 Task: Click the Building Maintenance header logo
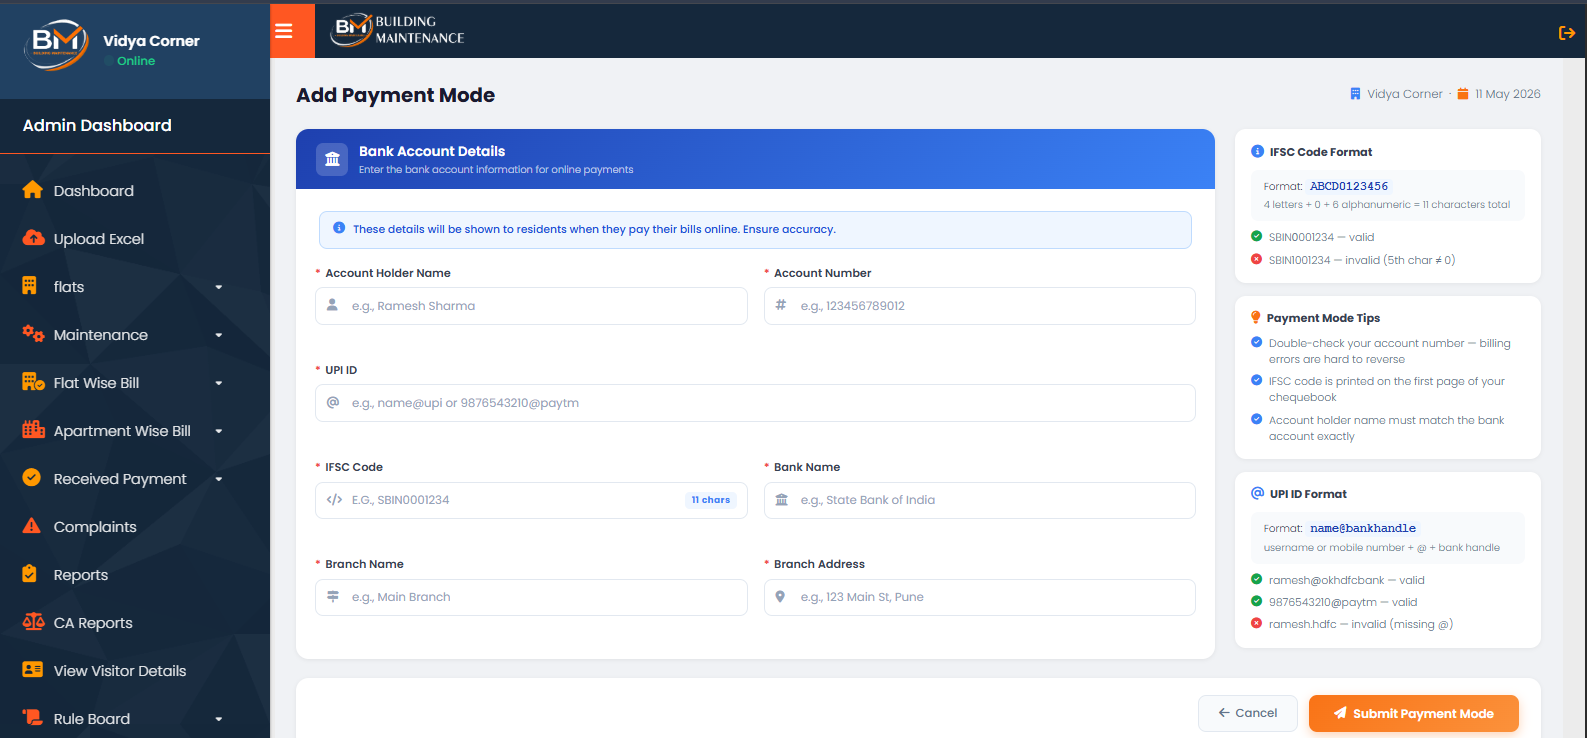click(x=398, y=30)
